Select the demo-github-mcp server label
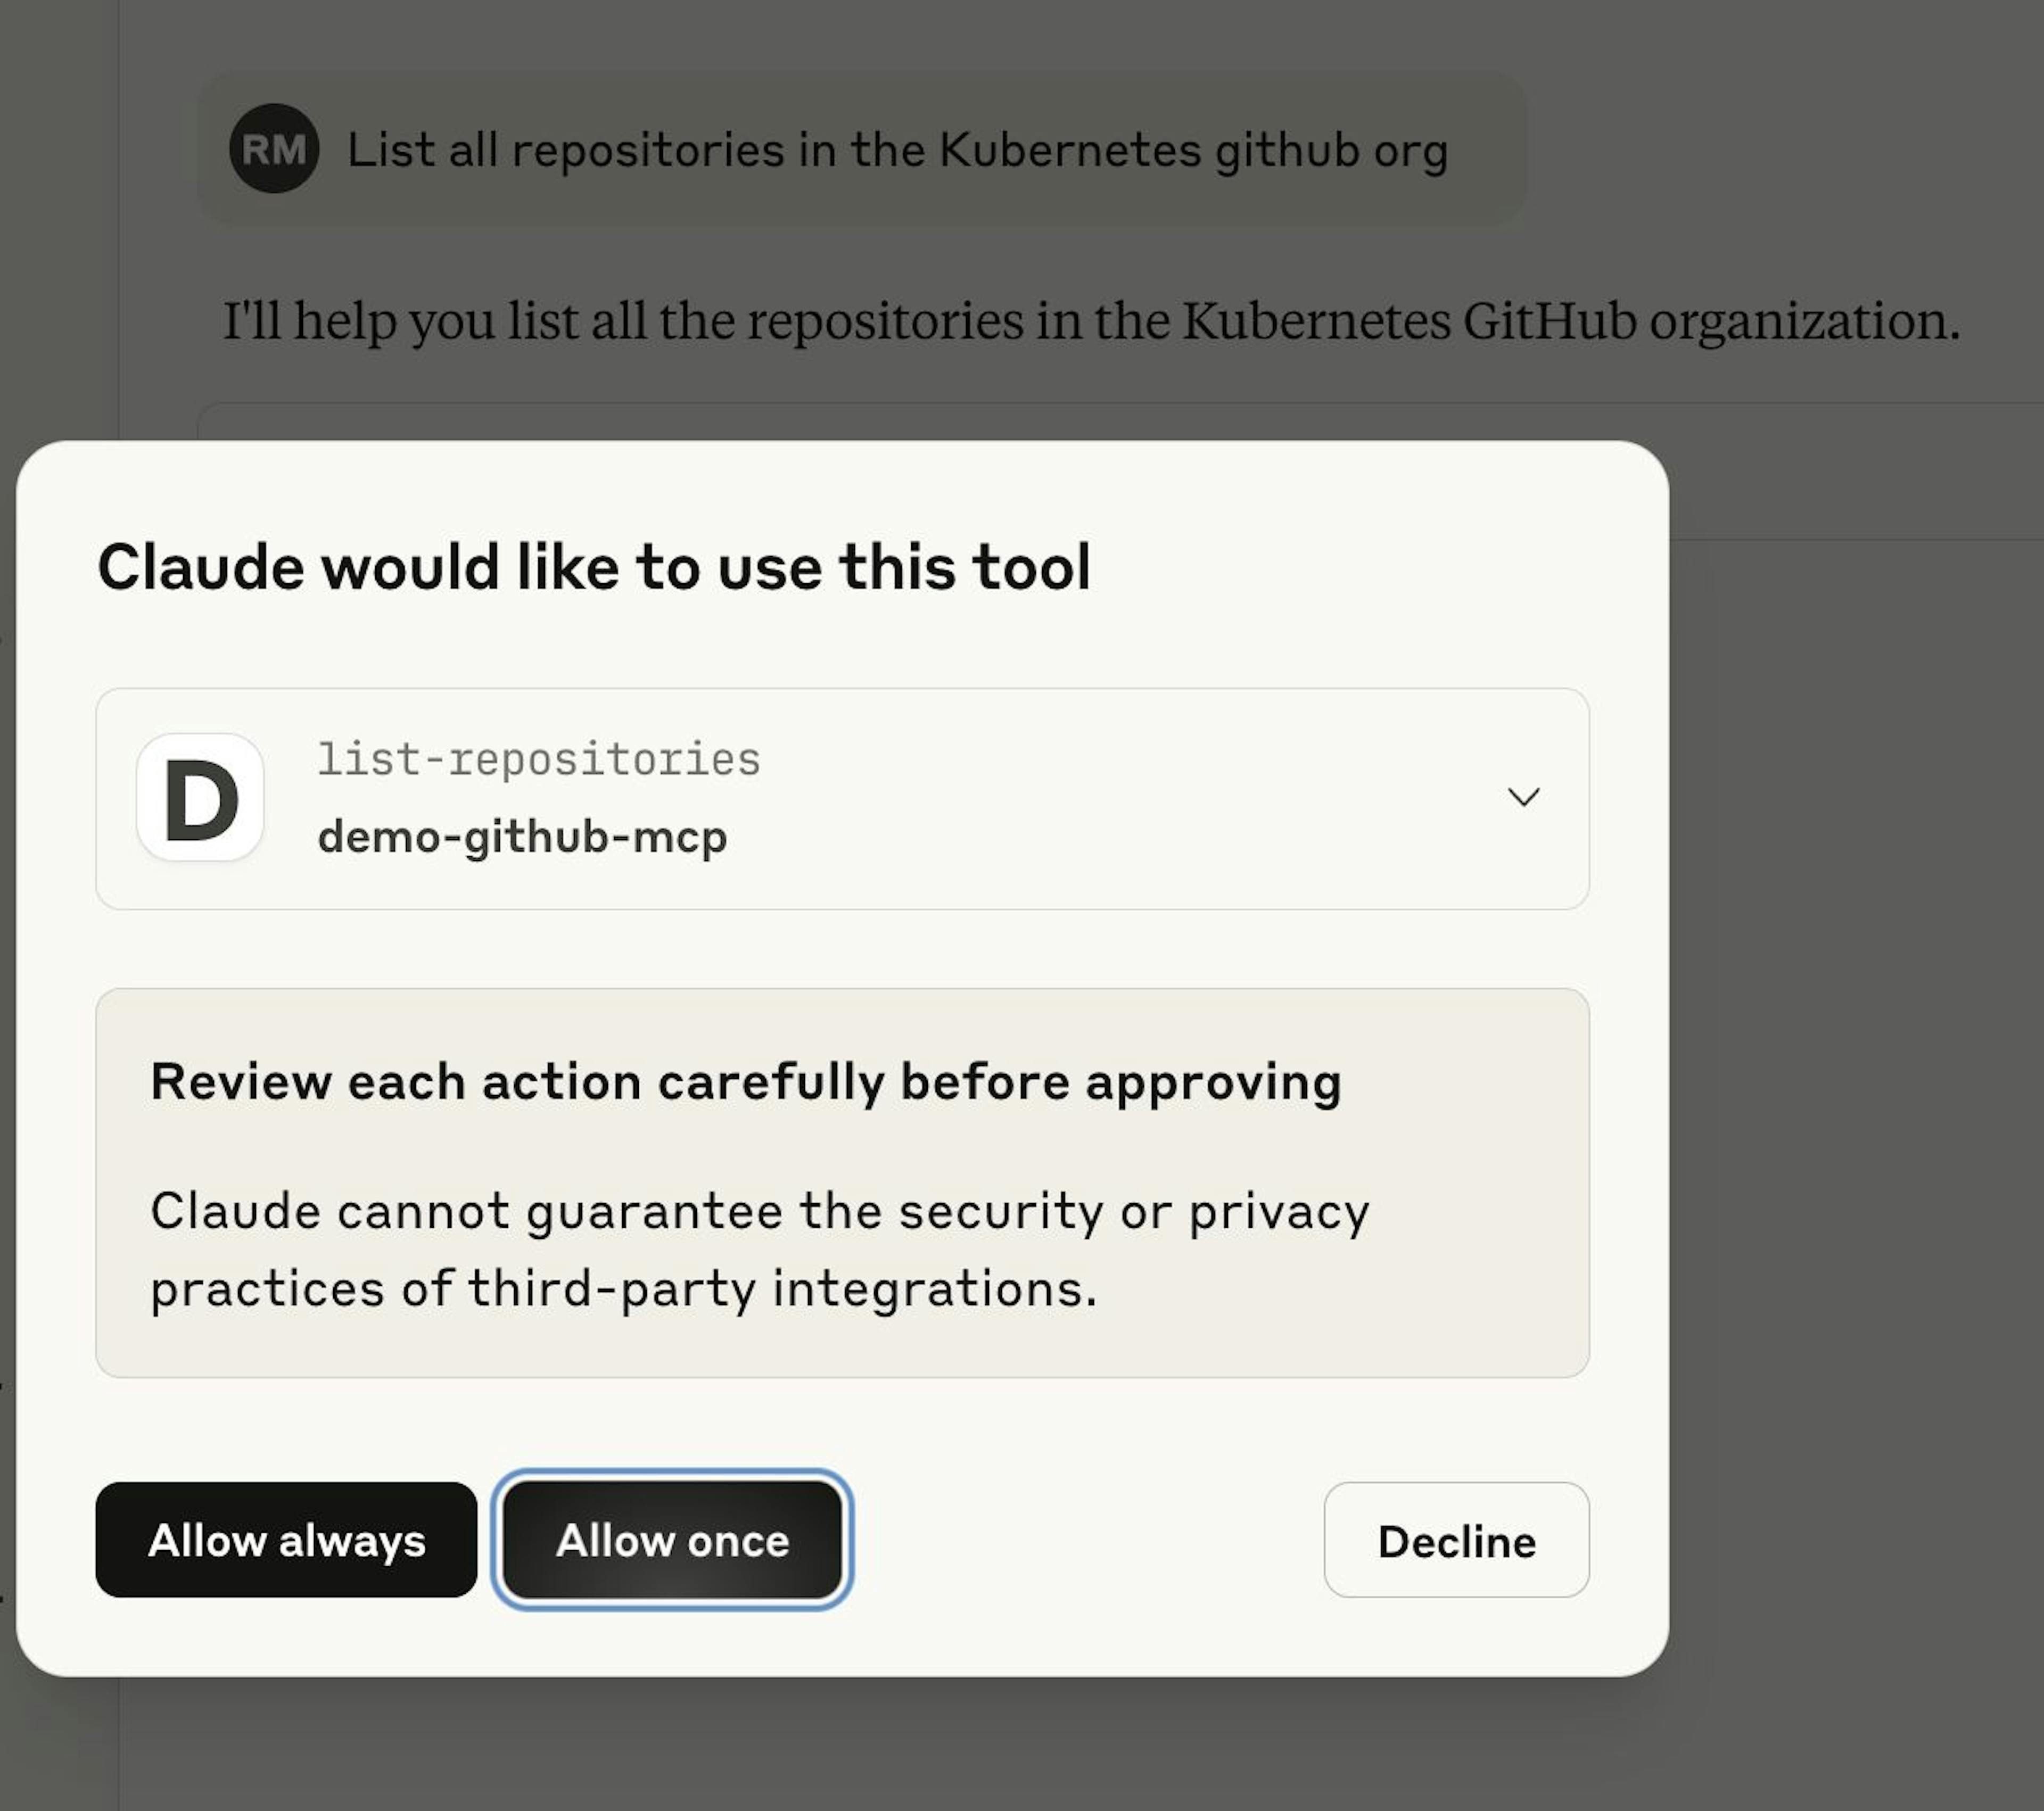The height and width of the screenshot is (1811, 2044). [x=522, y=836]
